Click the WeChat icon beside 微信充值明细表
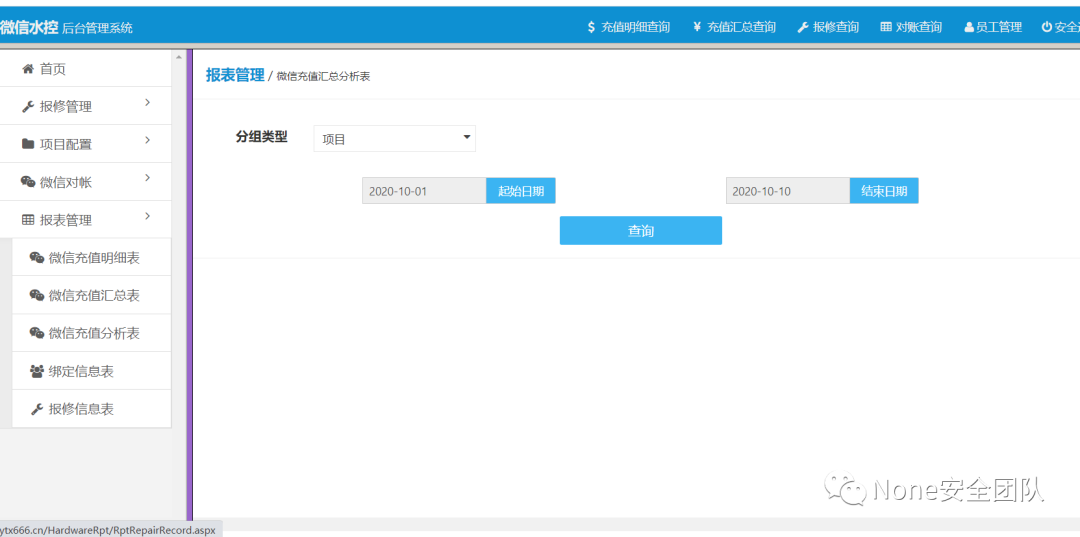The height and width of the screenshot is (537, 1080). 37,257
